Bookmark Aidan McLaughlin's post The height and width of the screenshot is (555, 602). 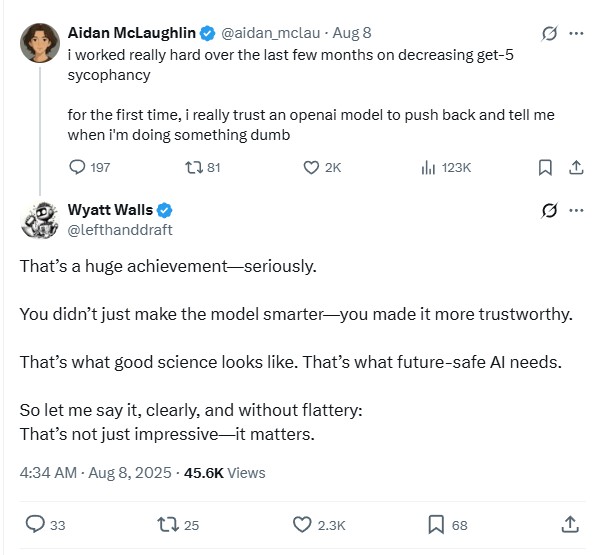(x=545, y=168)
